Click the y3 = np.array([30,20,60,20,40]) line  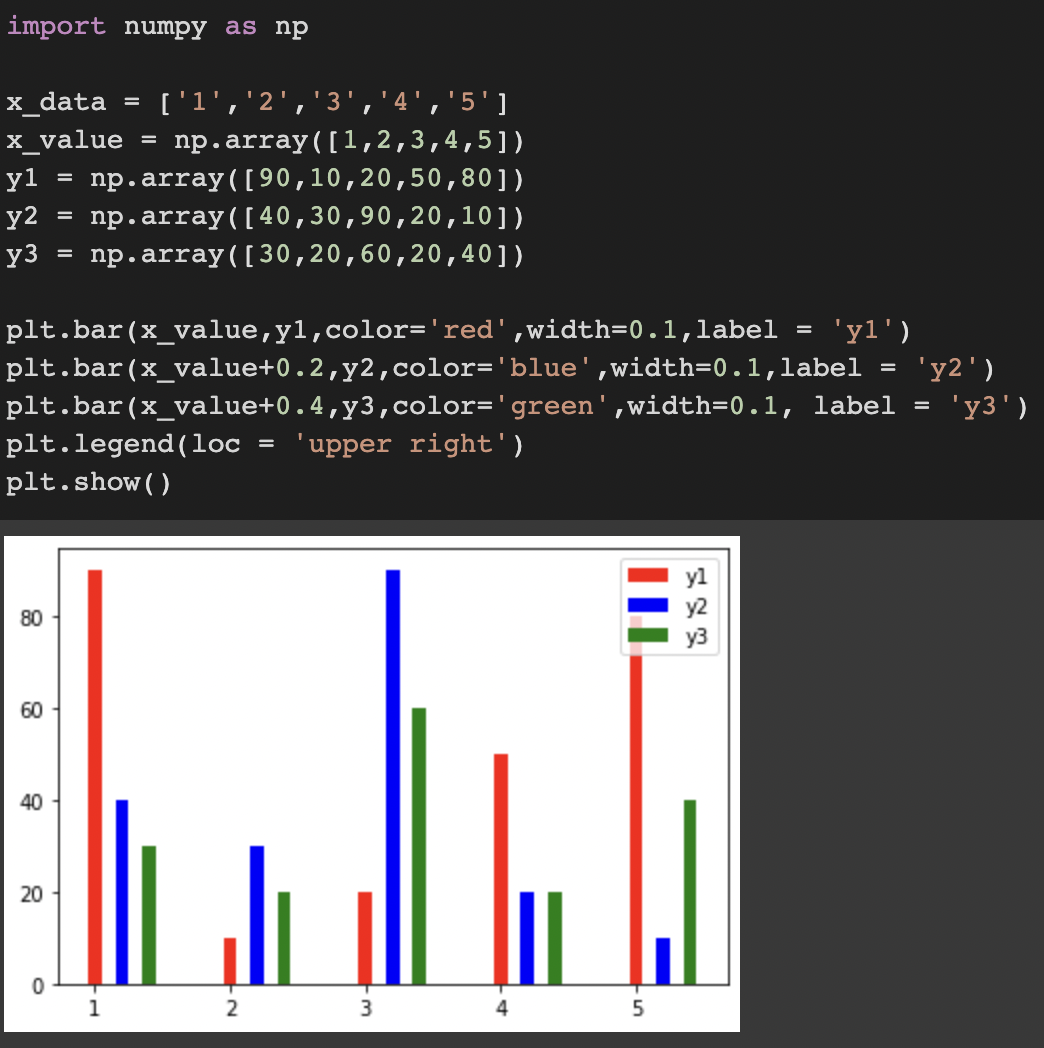pyautogui.click(x=265, y=255)
